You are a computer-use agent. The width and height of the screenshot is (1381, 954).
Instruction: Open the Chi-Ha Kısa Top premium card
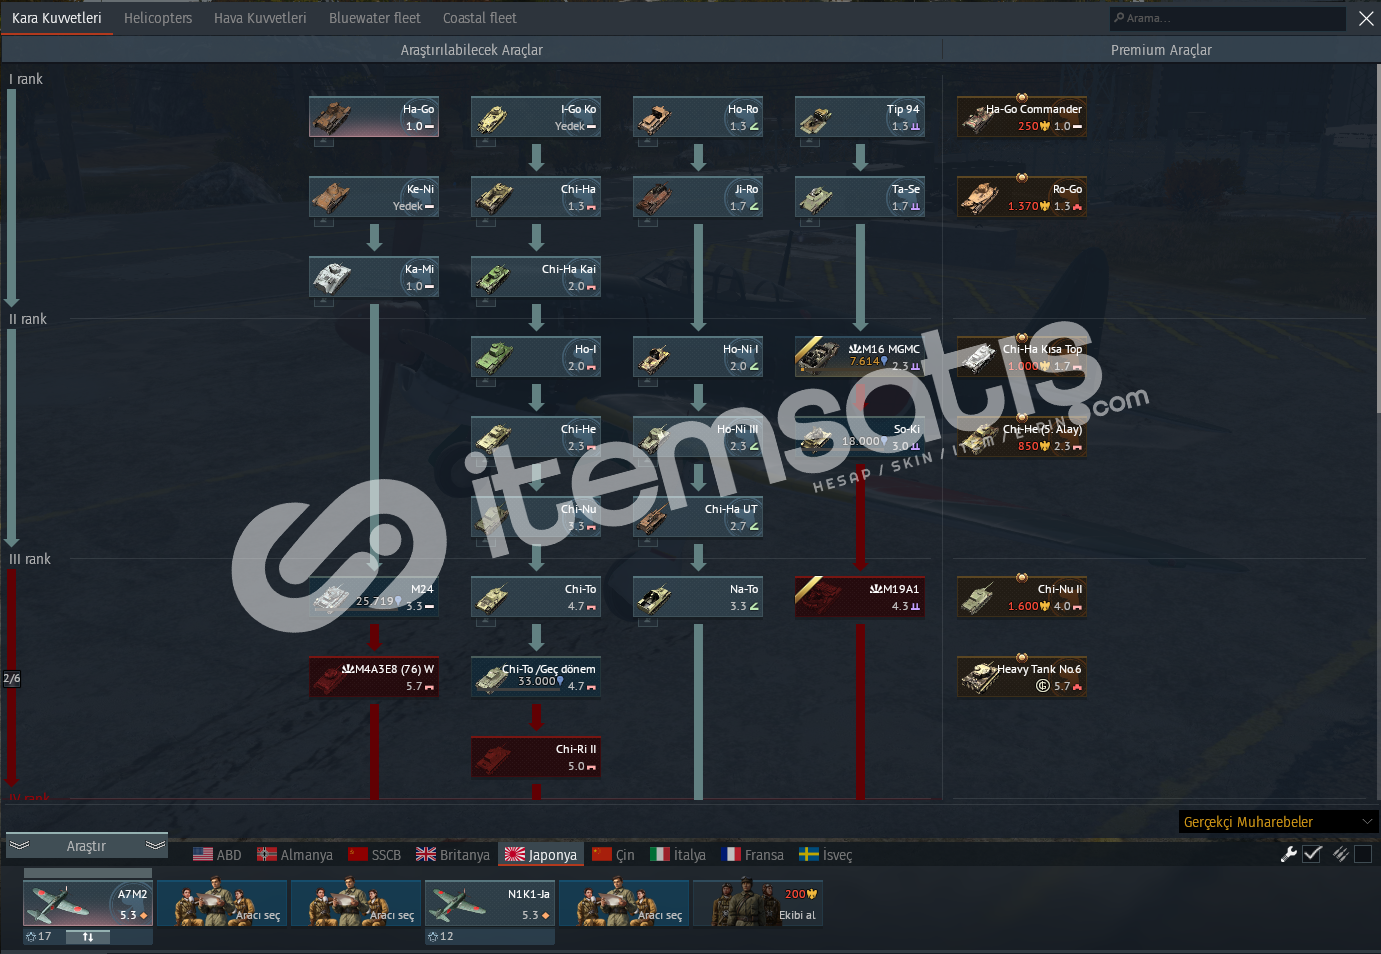tap(1022, 357)
